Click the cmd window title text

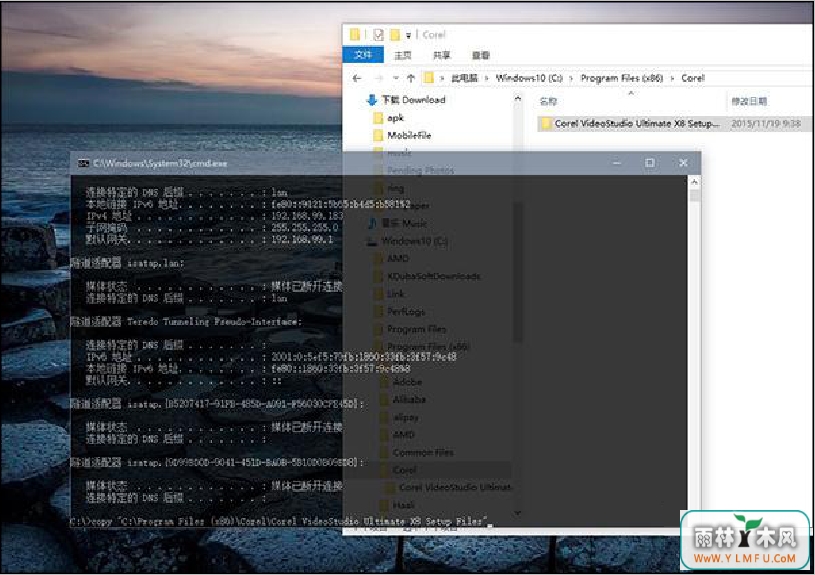[160, 164]
